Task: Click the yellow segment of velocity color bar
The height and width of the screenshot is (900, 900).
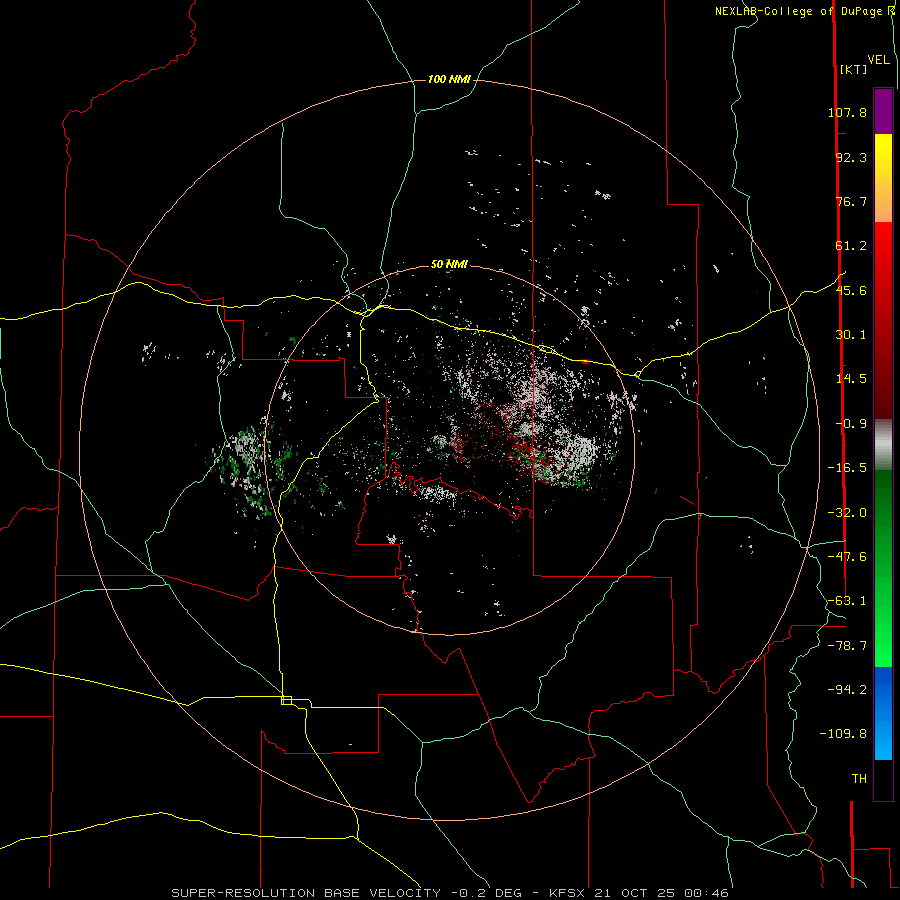Action: (x=883, y=178)
